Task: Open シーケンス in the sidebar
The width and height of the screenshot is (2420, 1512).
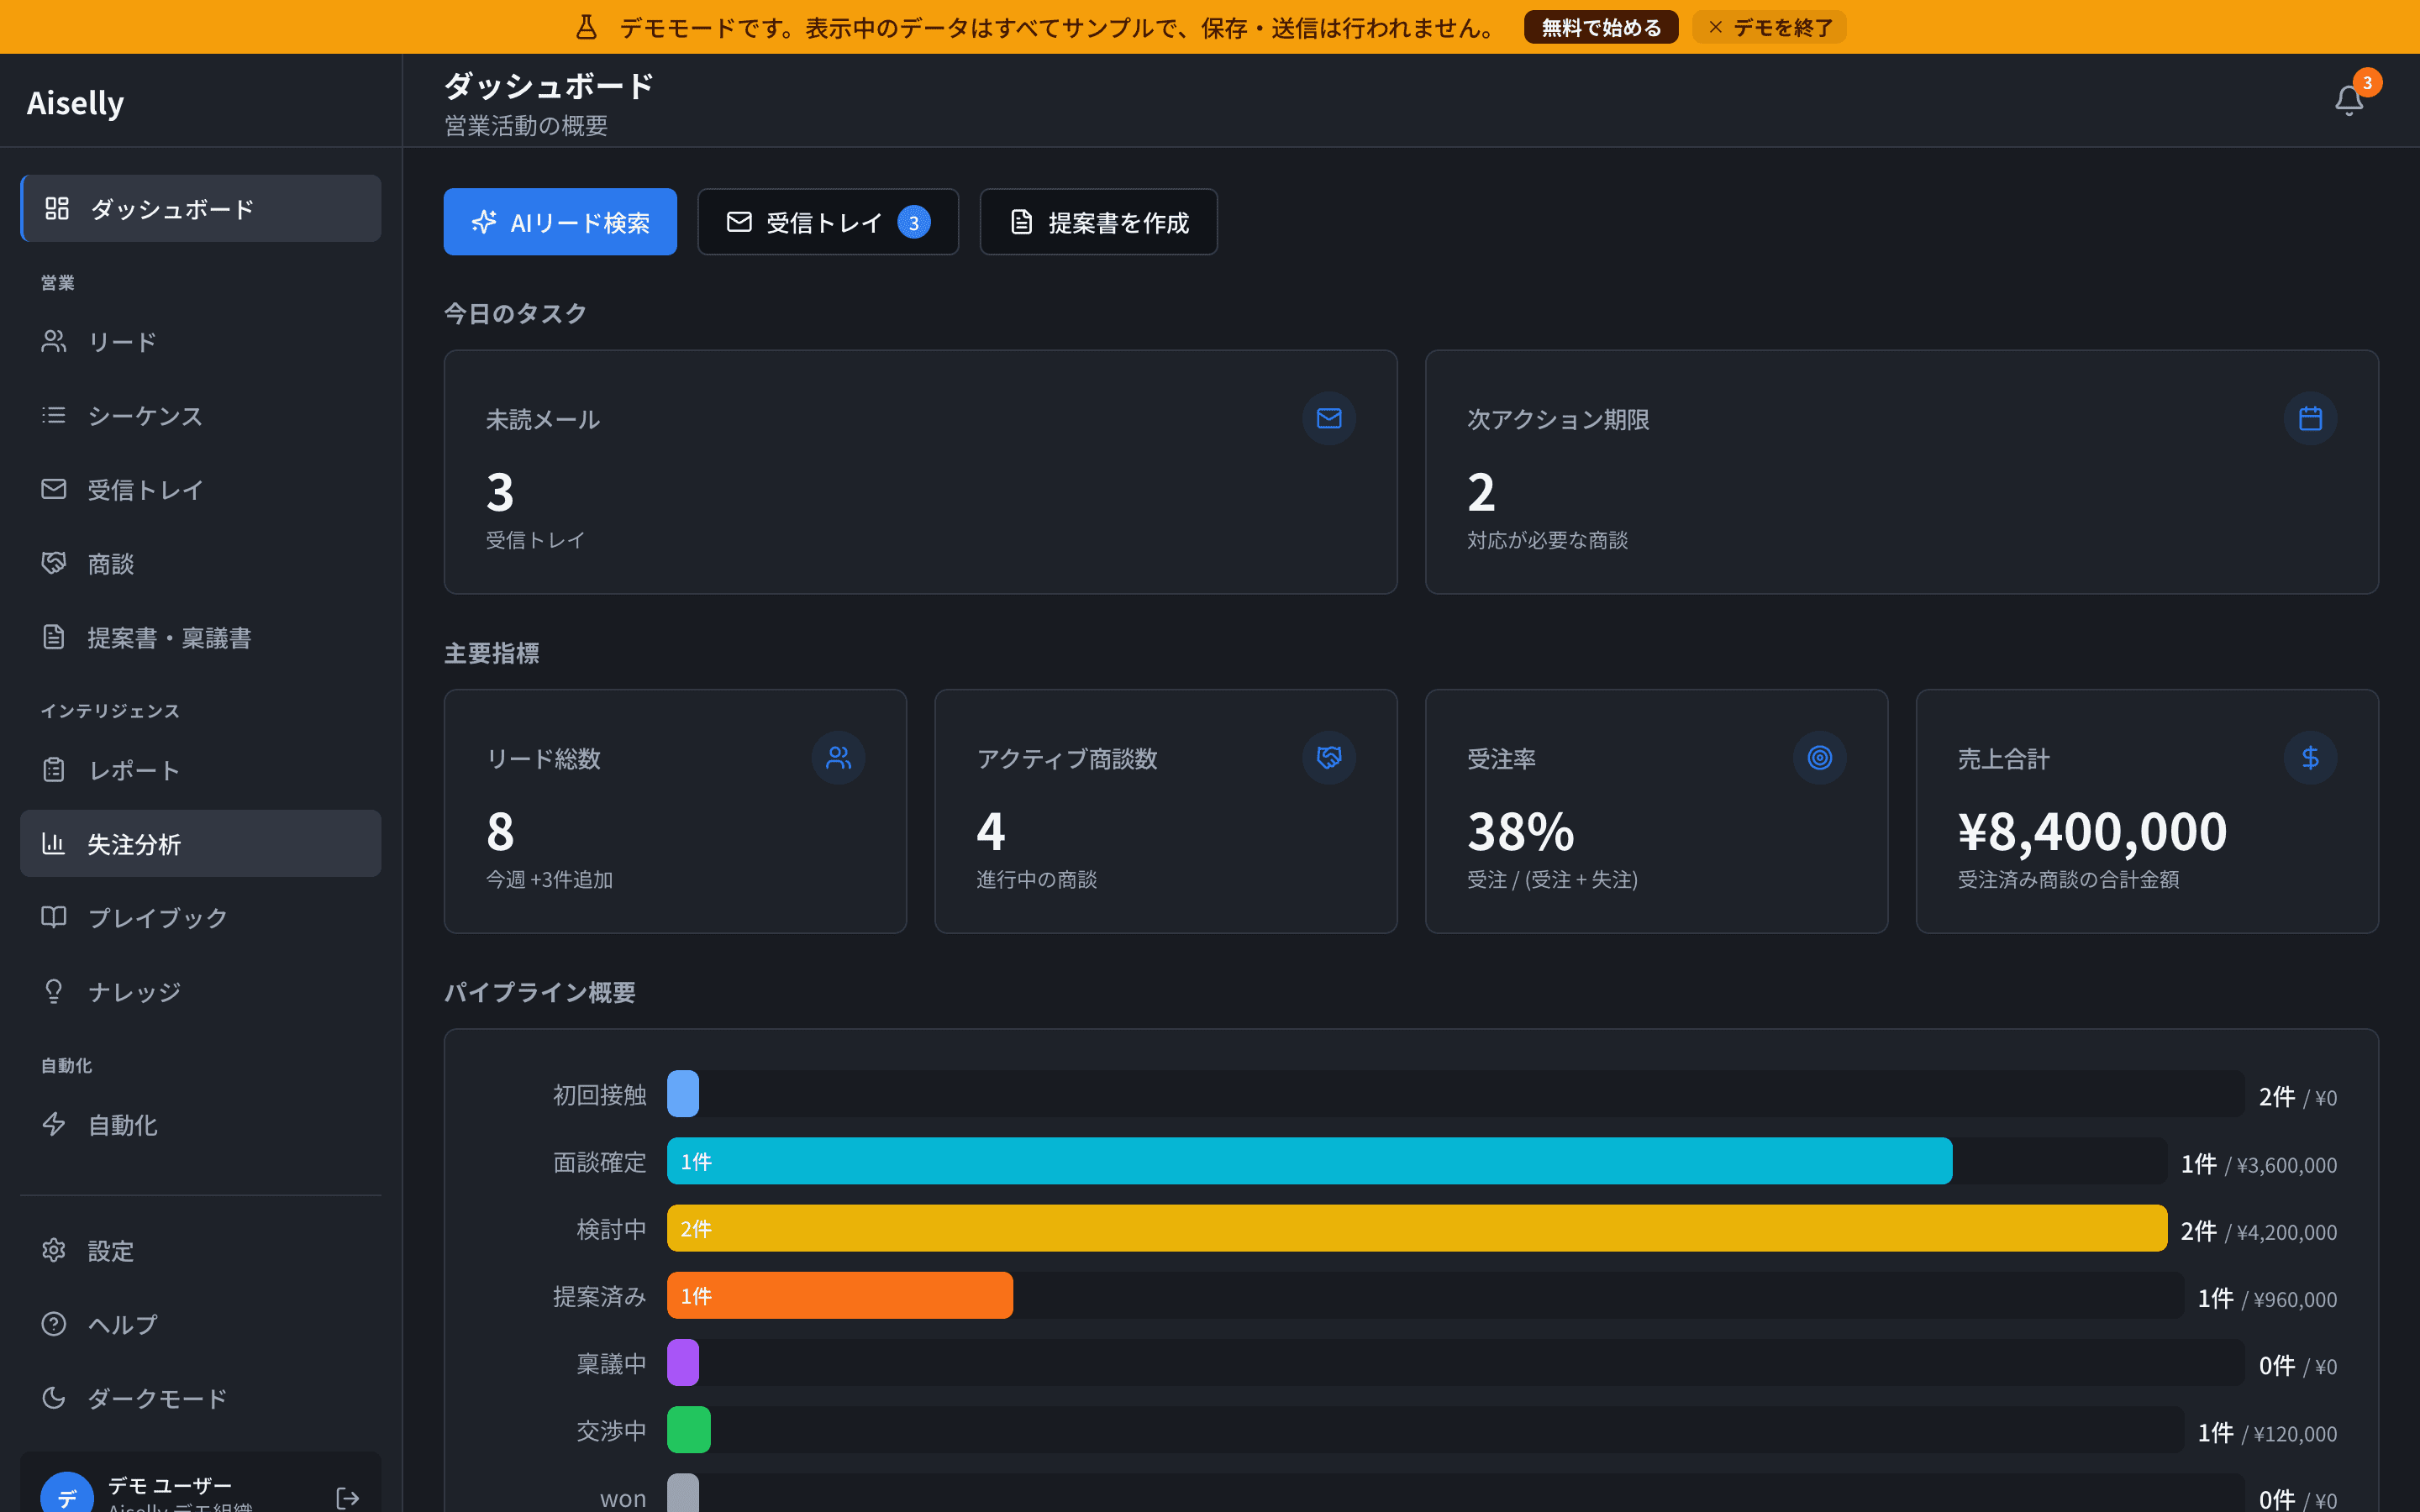Action: coord(201,416)
